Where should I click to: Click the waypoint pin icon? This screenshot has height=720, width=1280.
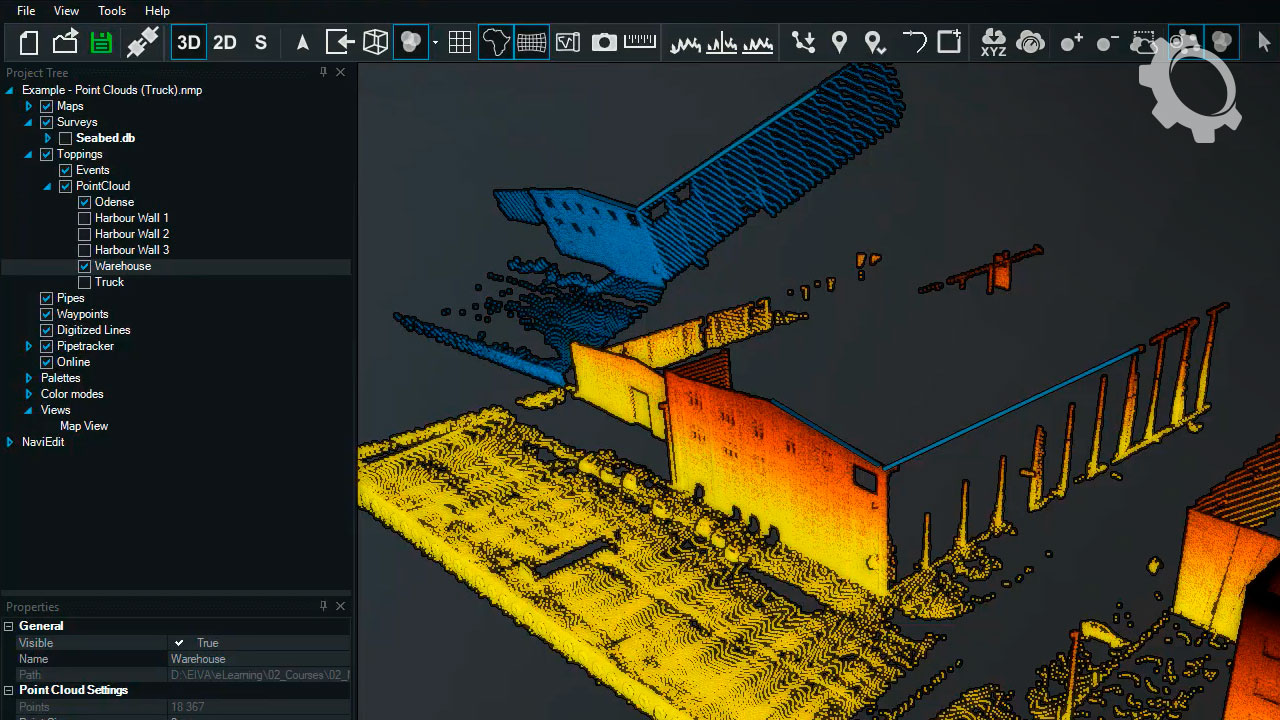[839, 42]
